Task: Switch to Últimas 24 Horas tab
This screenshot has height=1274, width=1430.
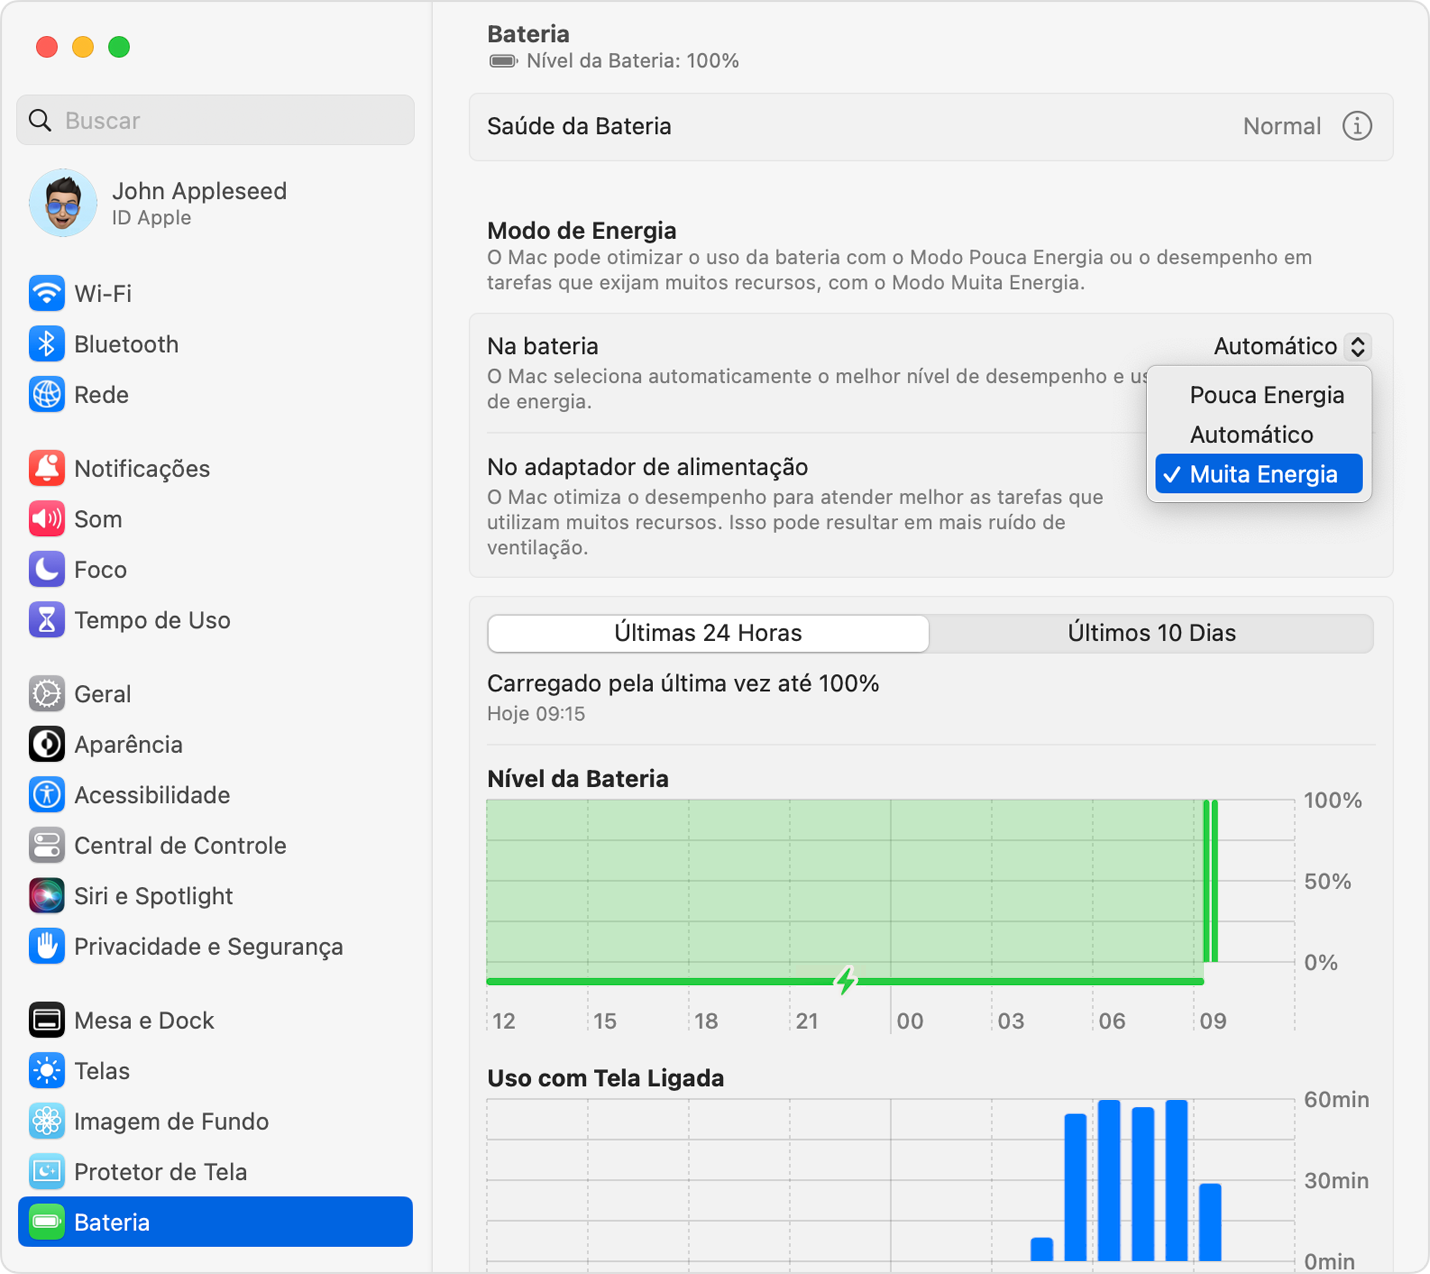Action: (708, 633)
